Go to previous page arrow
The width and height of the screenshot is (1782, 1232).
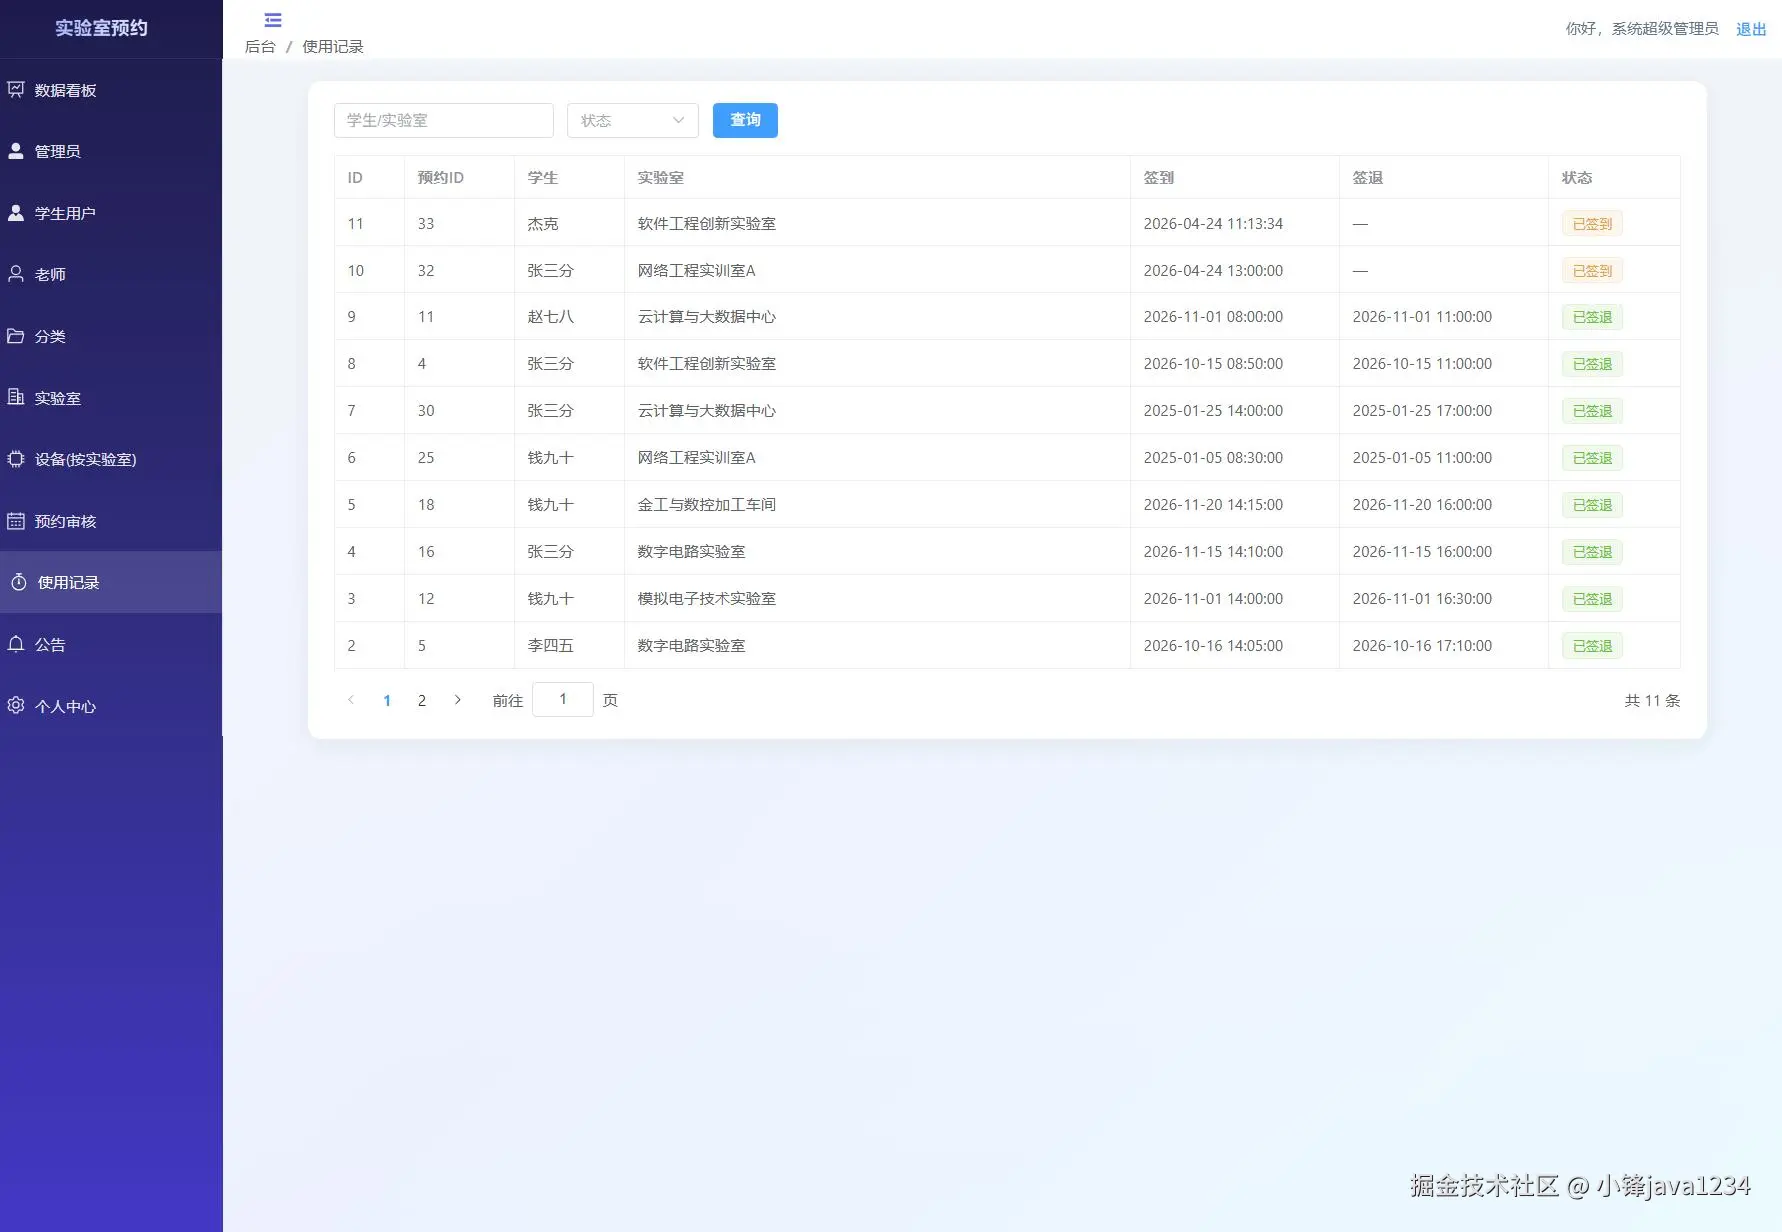351,700
